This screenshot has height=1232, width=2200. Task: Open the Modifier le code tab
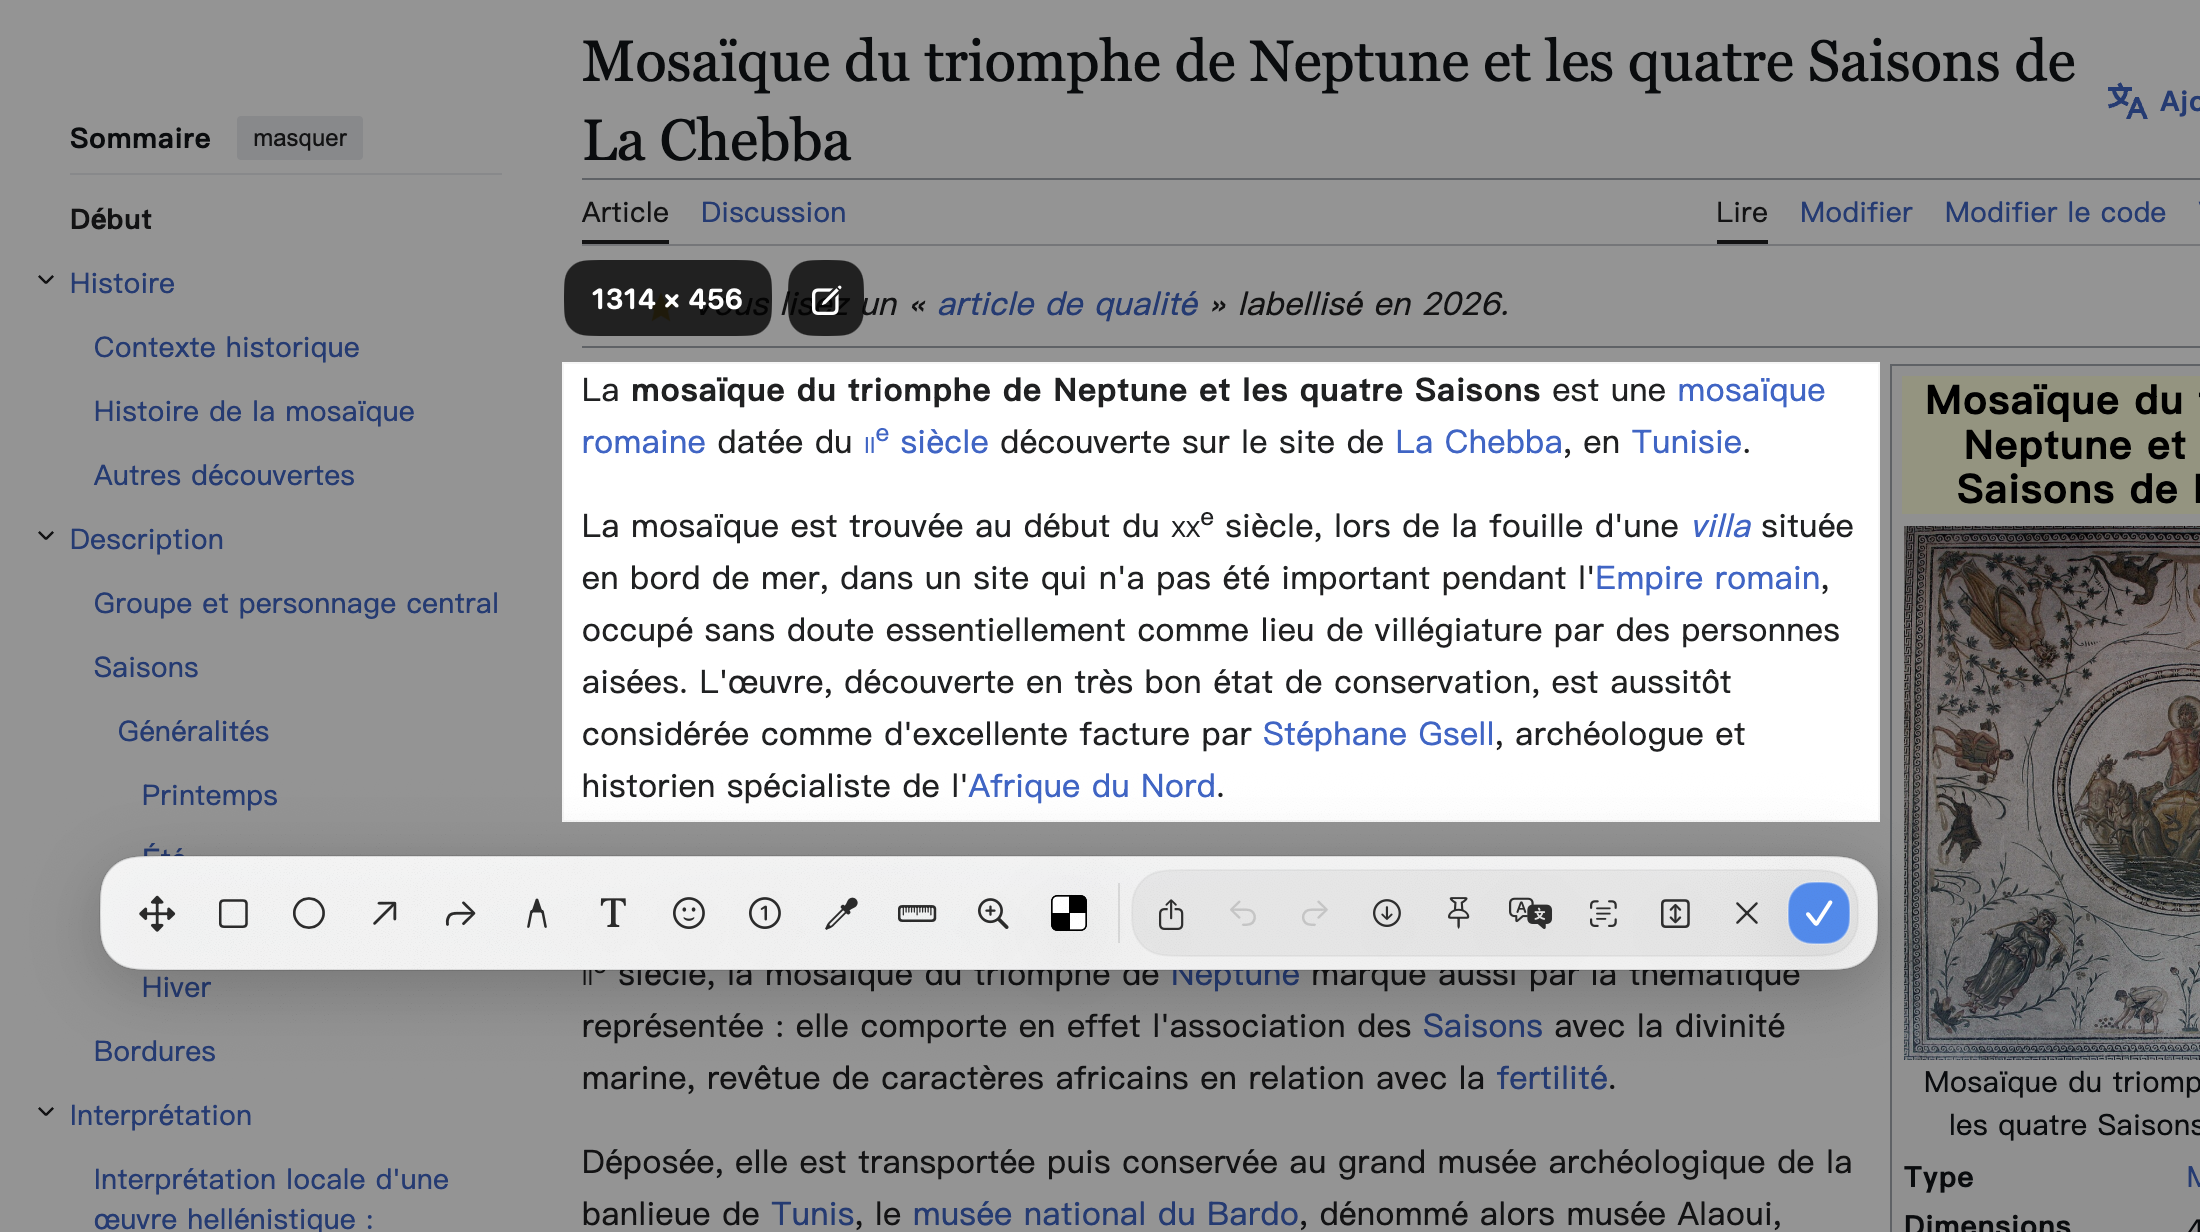pos(2055,213)
